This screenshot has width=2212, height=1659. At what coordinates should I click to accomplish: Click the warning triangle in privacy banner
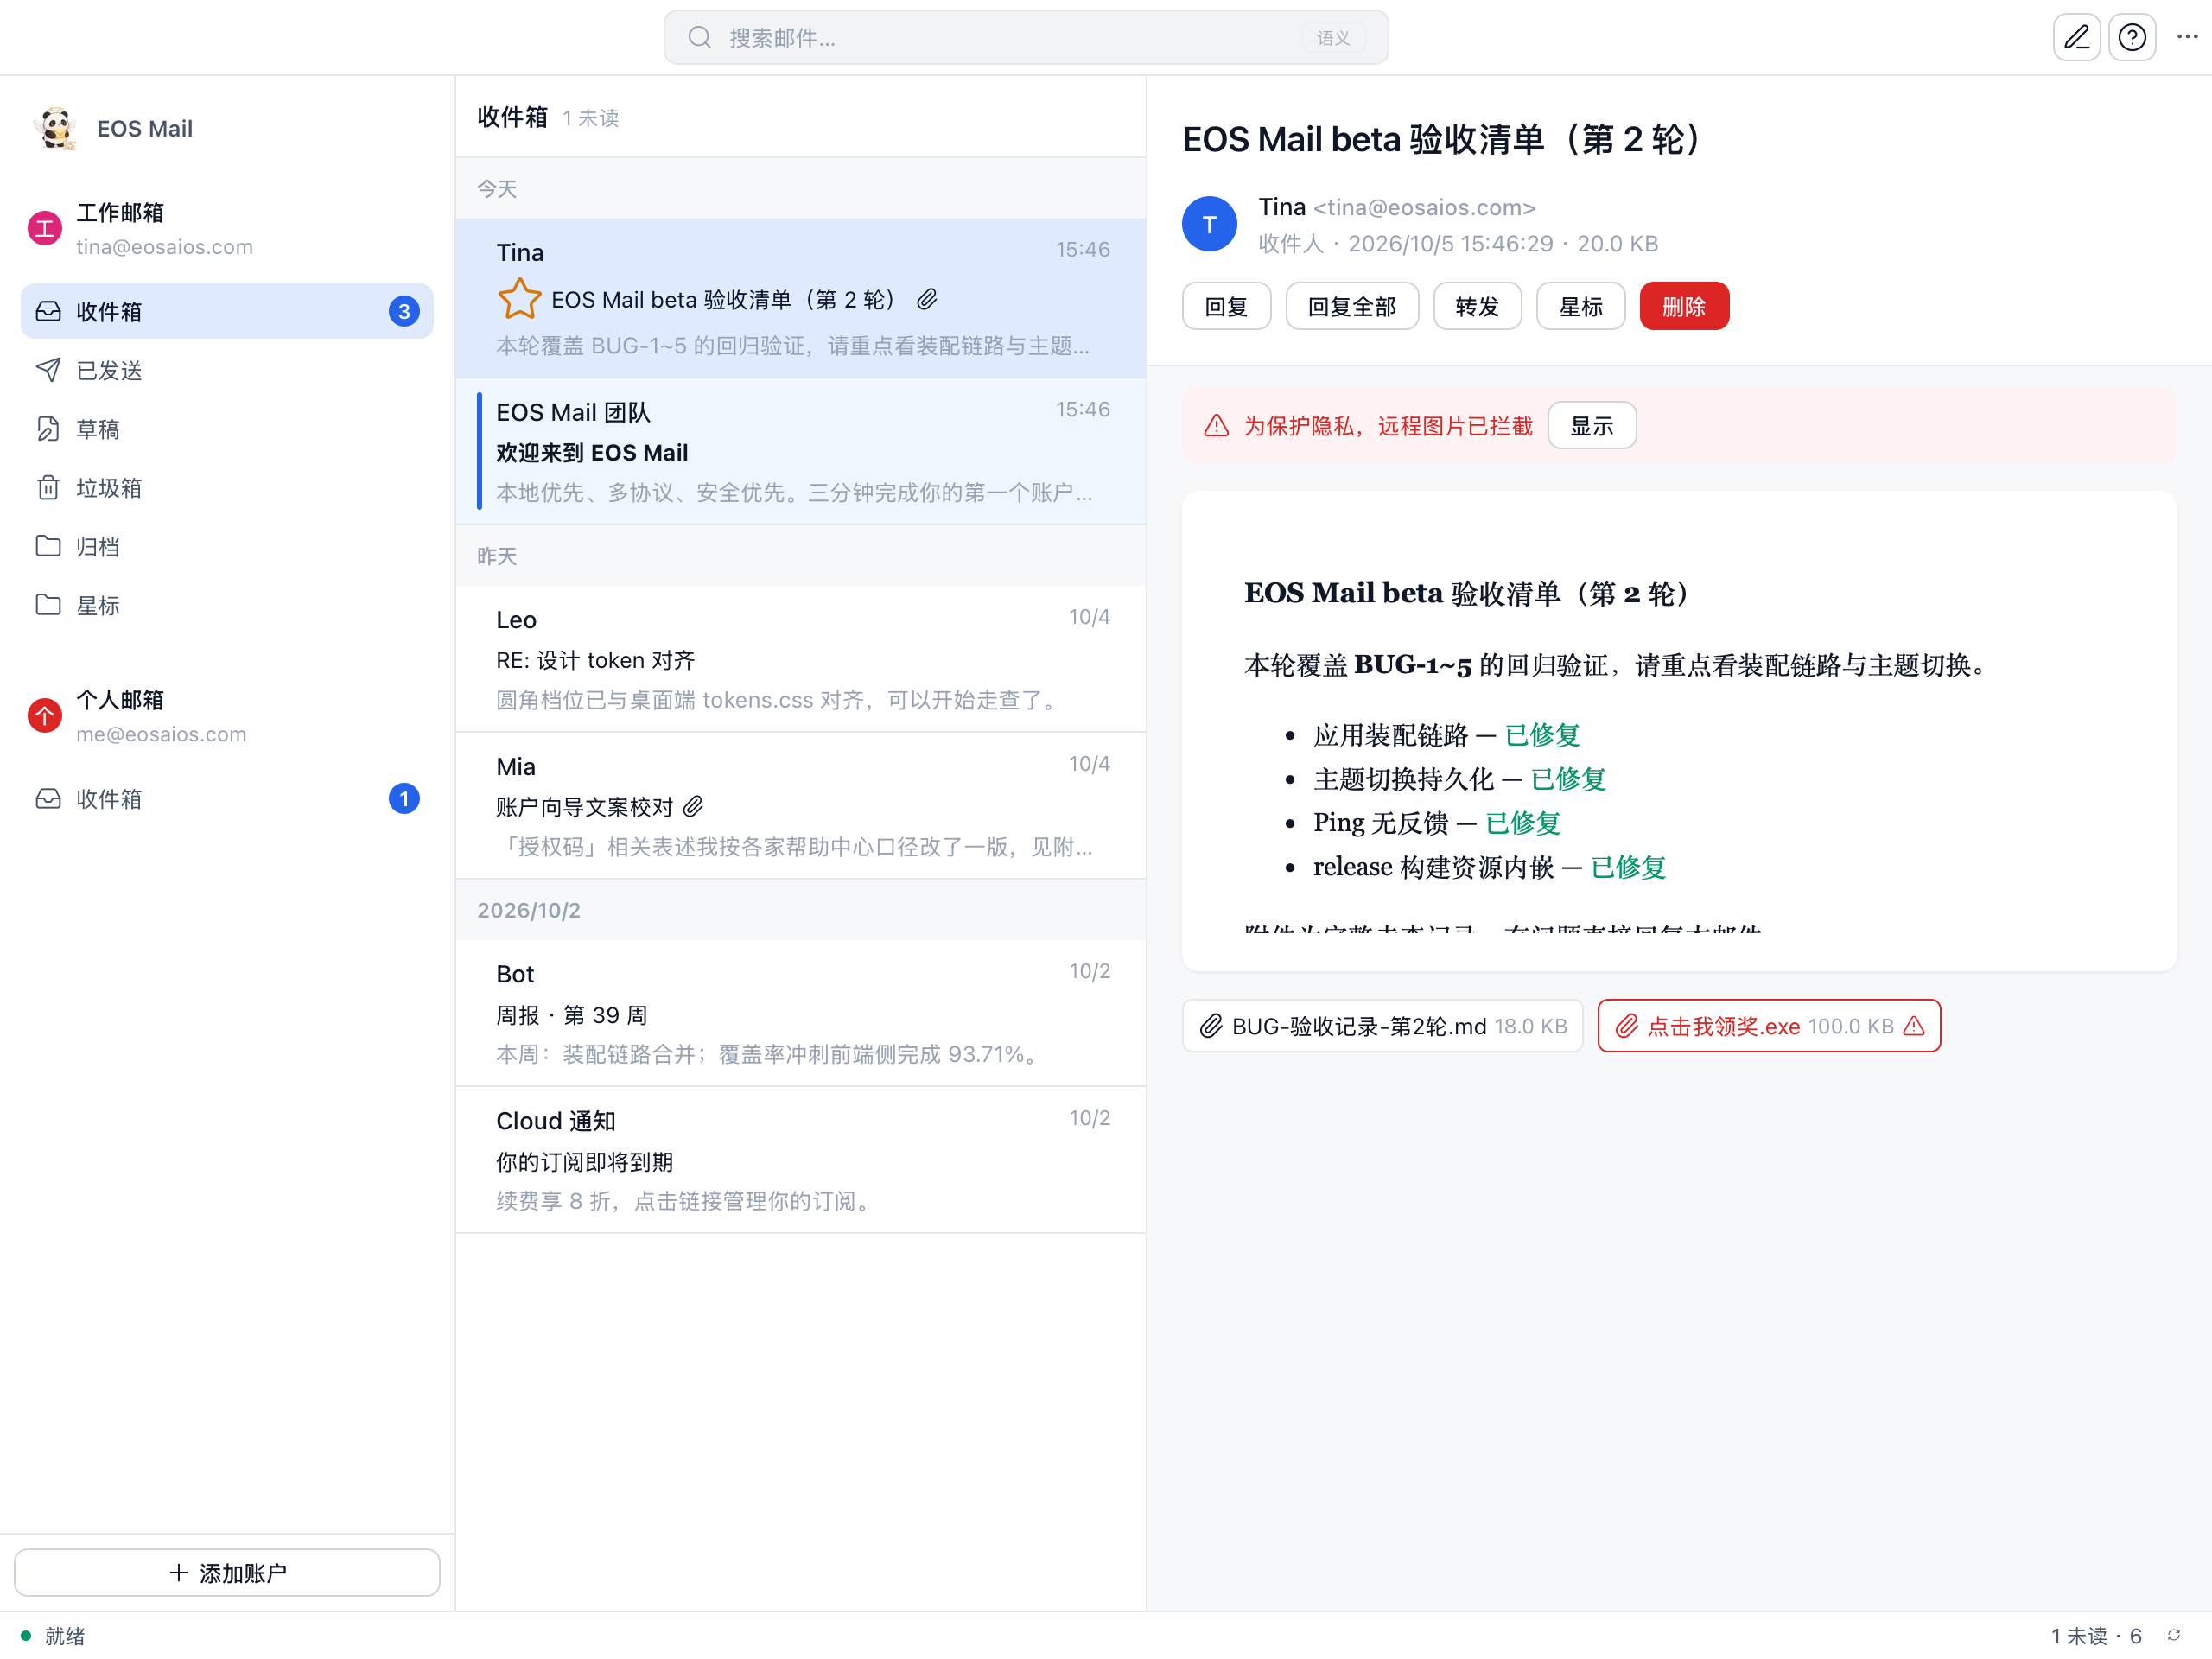coord(1216,425)
